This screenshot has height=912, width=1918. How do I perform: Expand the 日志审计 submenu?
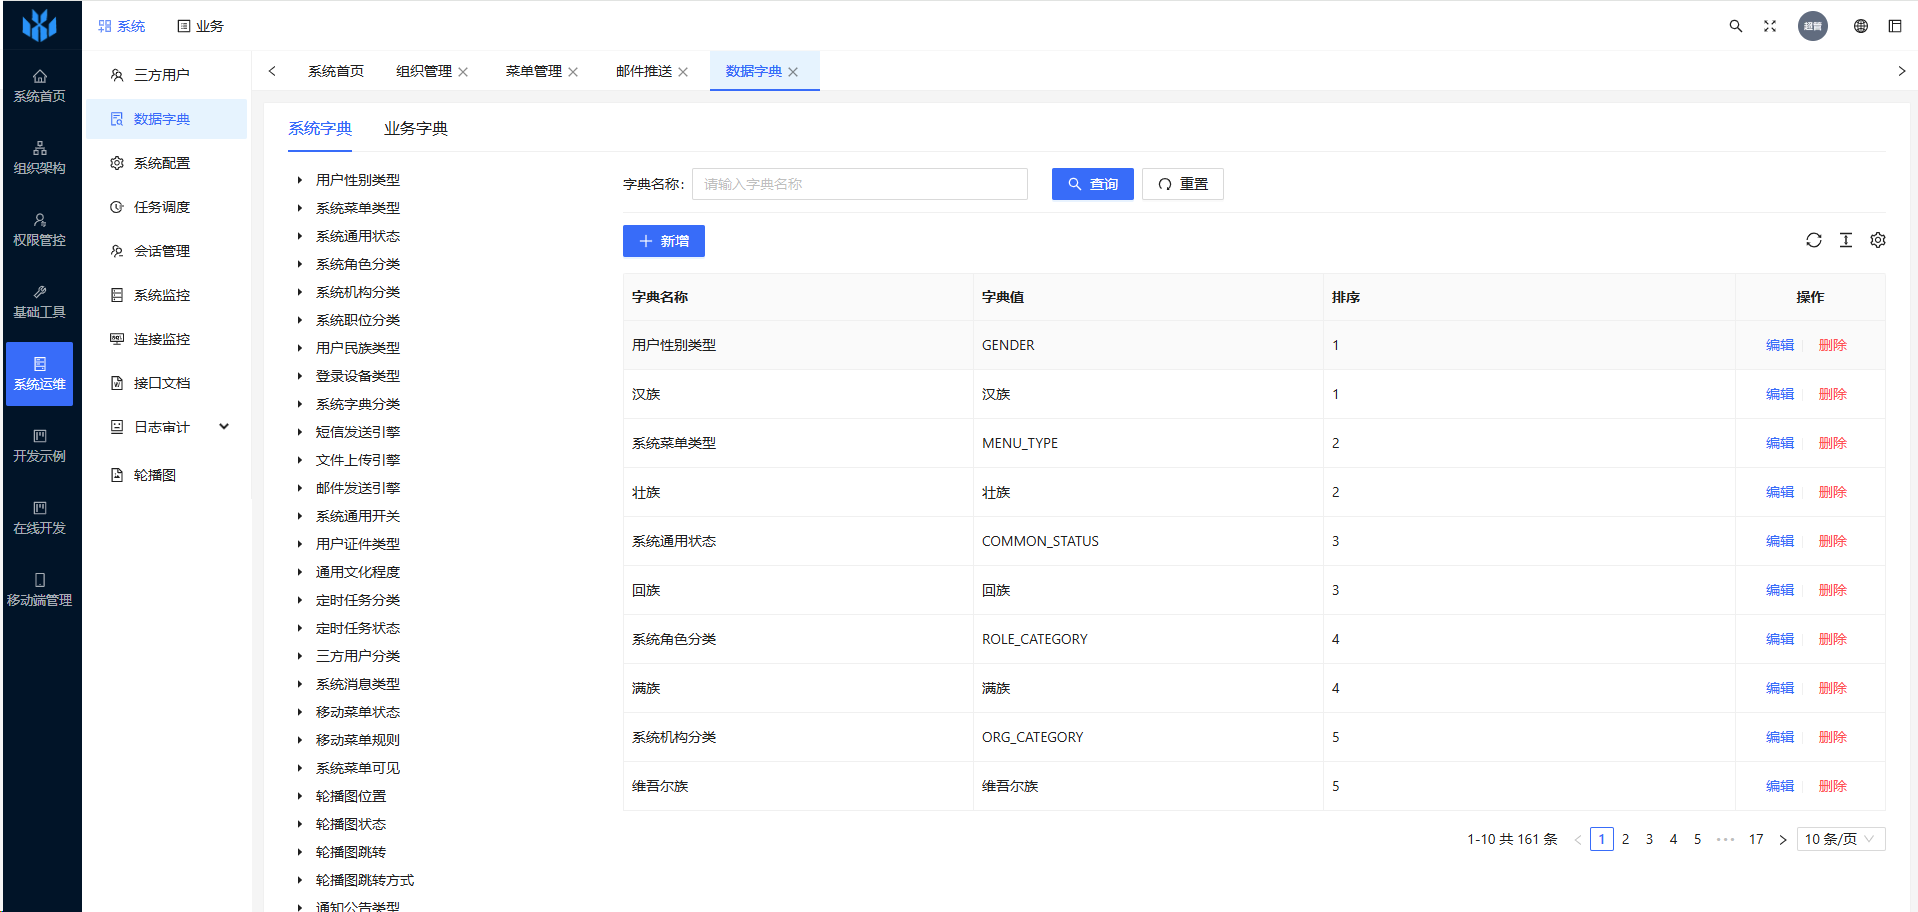coord(224,427)
